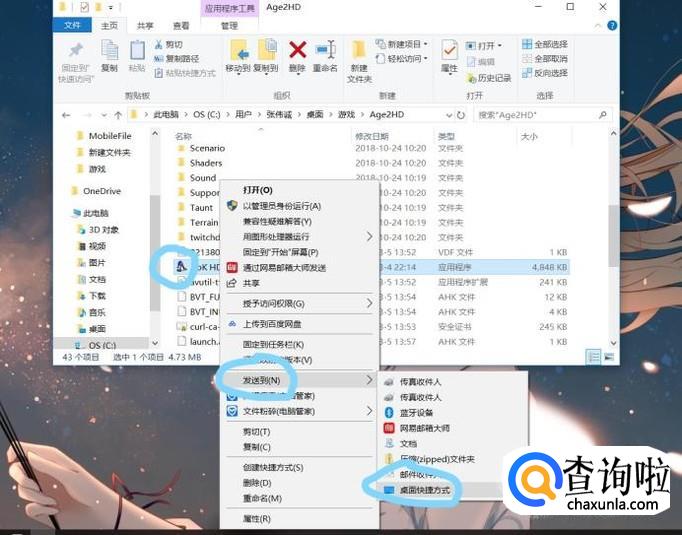This screenshot has height=535, width=682.
Task: Open the ribbon Open dropdown arrow
Action: (500, 46)
